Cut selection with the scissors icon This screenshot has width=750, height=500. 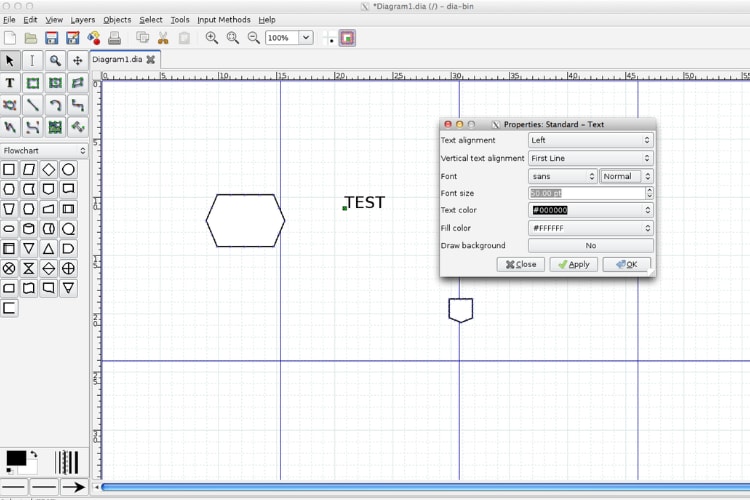[163, 38]
